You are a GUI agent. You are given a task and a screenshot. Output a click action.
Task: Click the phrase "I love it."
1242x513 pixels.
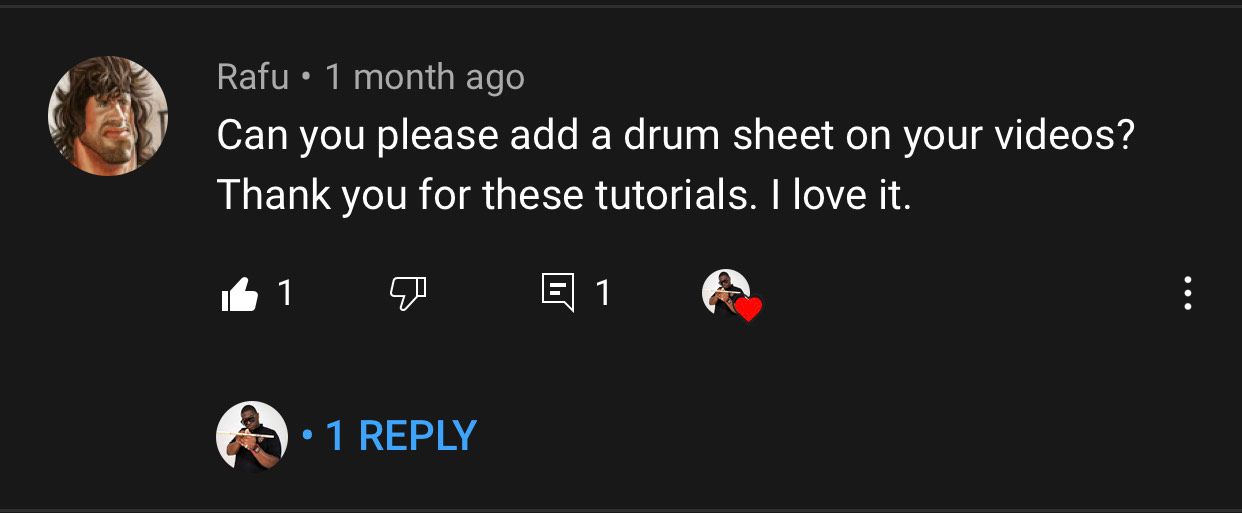coord(841,194)
